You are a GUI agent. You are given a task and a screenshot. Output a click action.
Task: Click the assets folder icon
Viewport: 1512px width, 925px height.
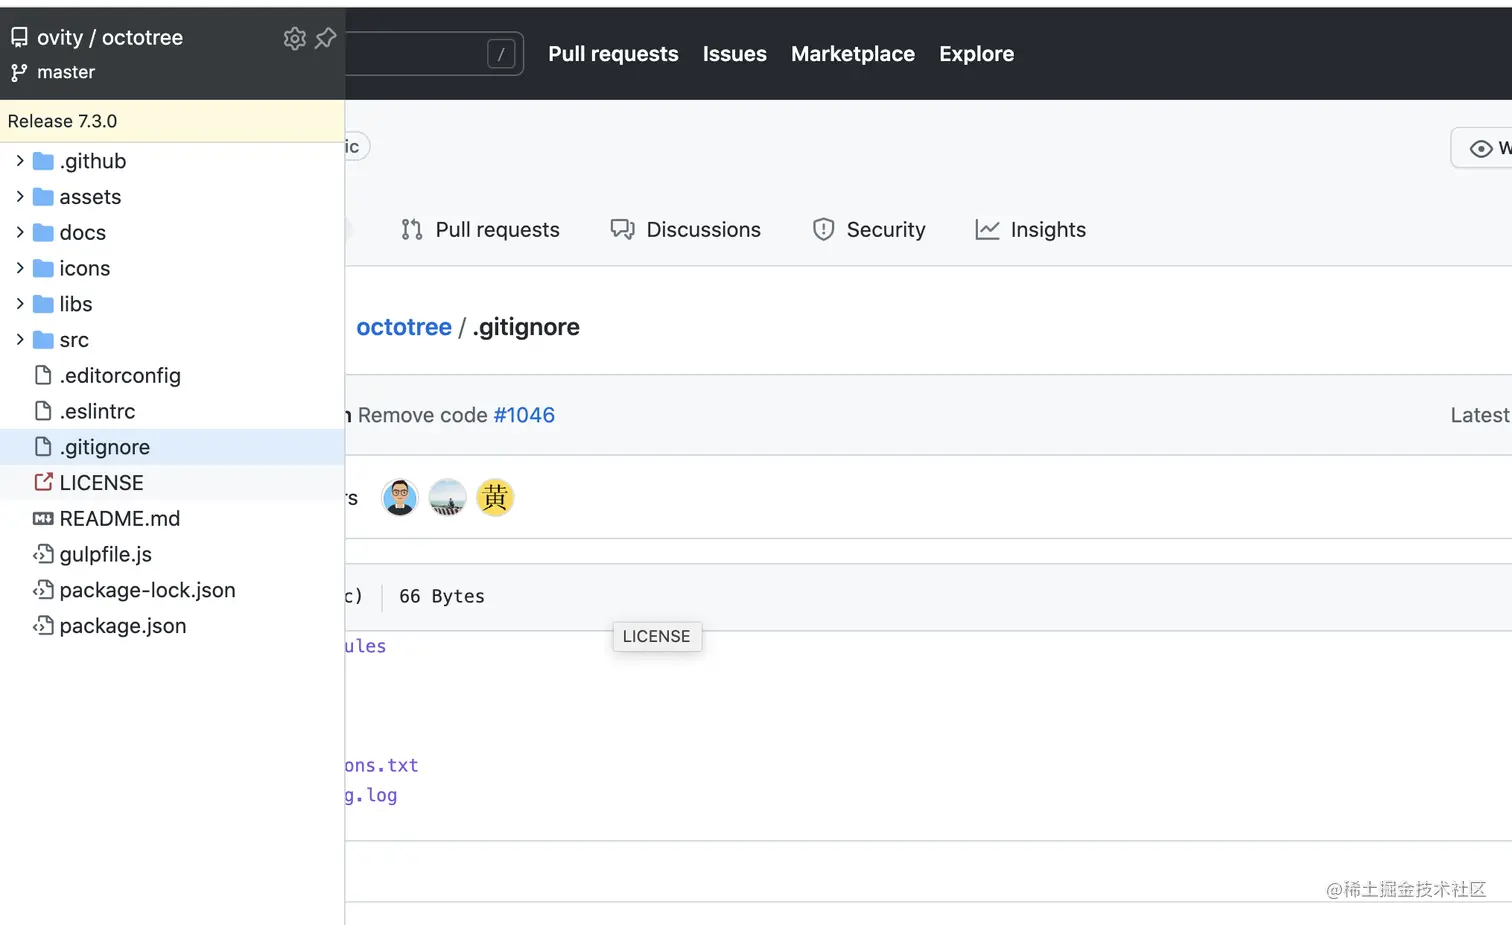point(43,197)
